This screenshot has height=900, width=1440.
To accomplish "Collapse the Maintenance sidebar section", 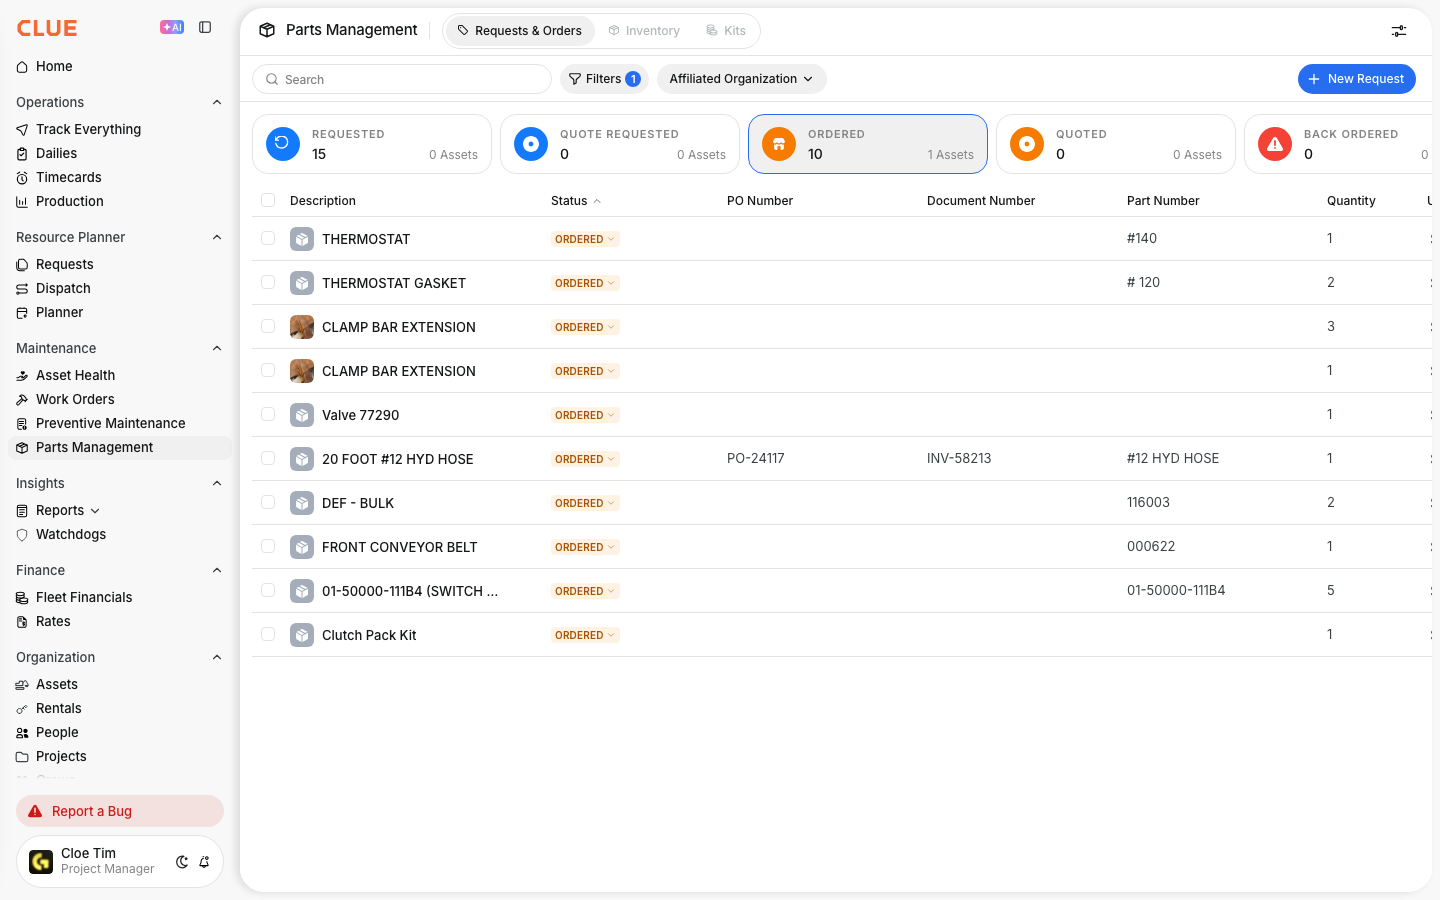I will 217,348.
